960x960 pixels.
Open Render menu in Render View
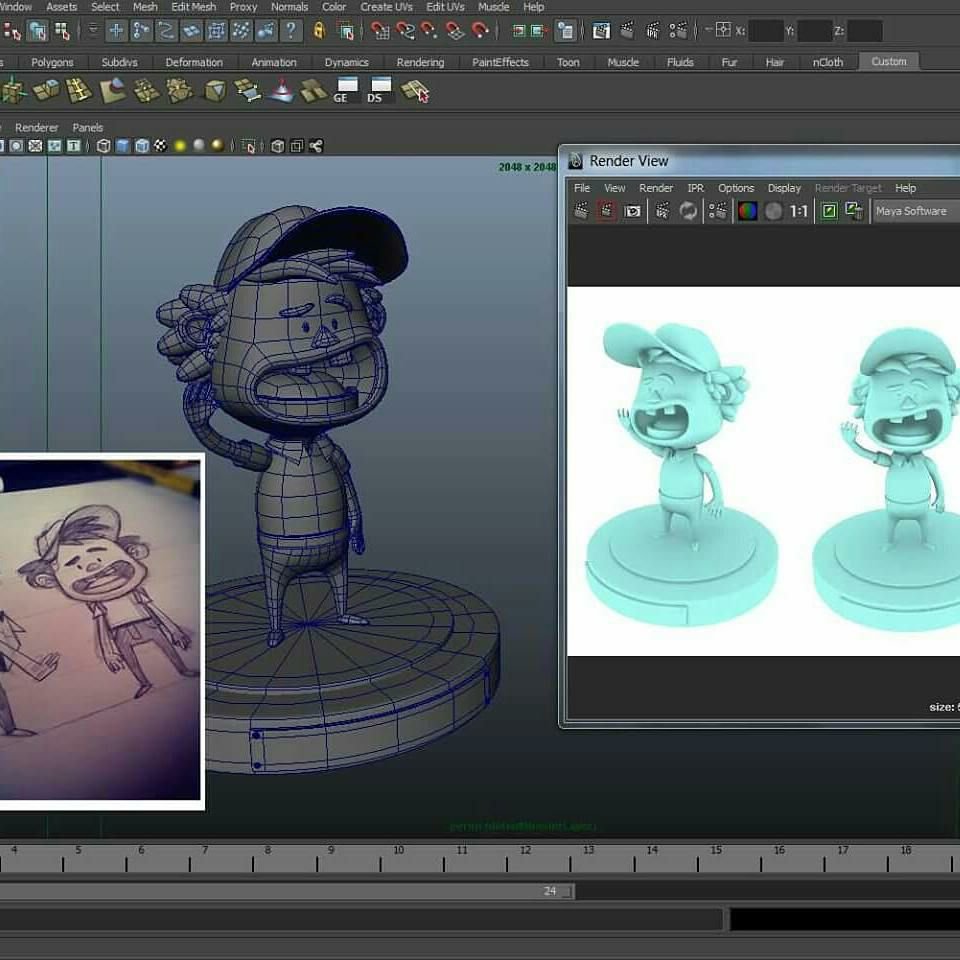point(656,188)
